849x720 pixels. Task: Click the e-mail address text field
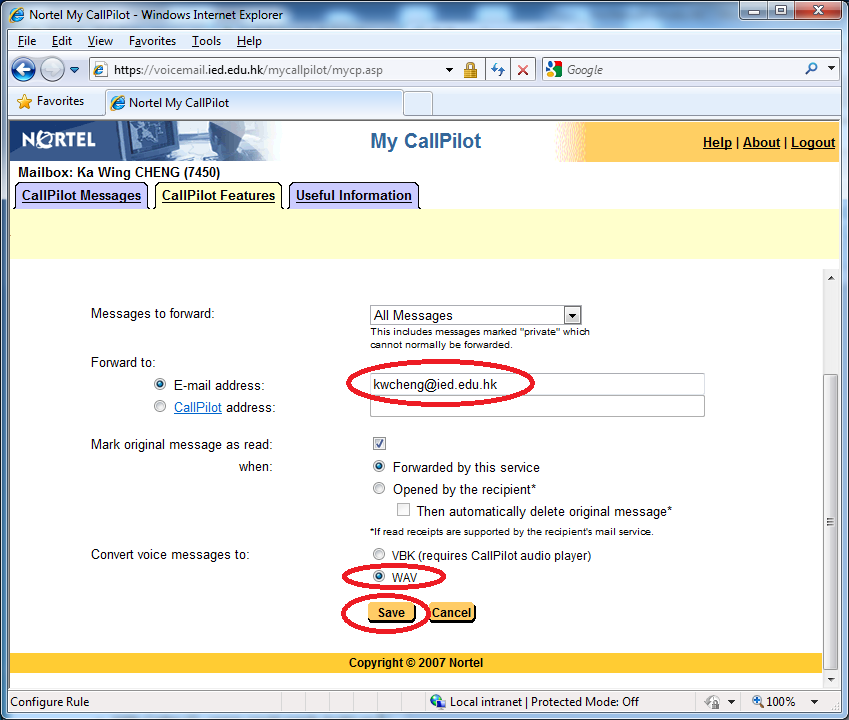click(537, 384)
